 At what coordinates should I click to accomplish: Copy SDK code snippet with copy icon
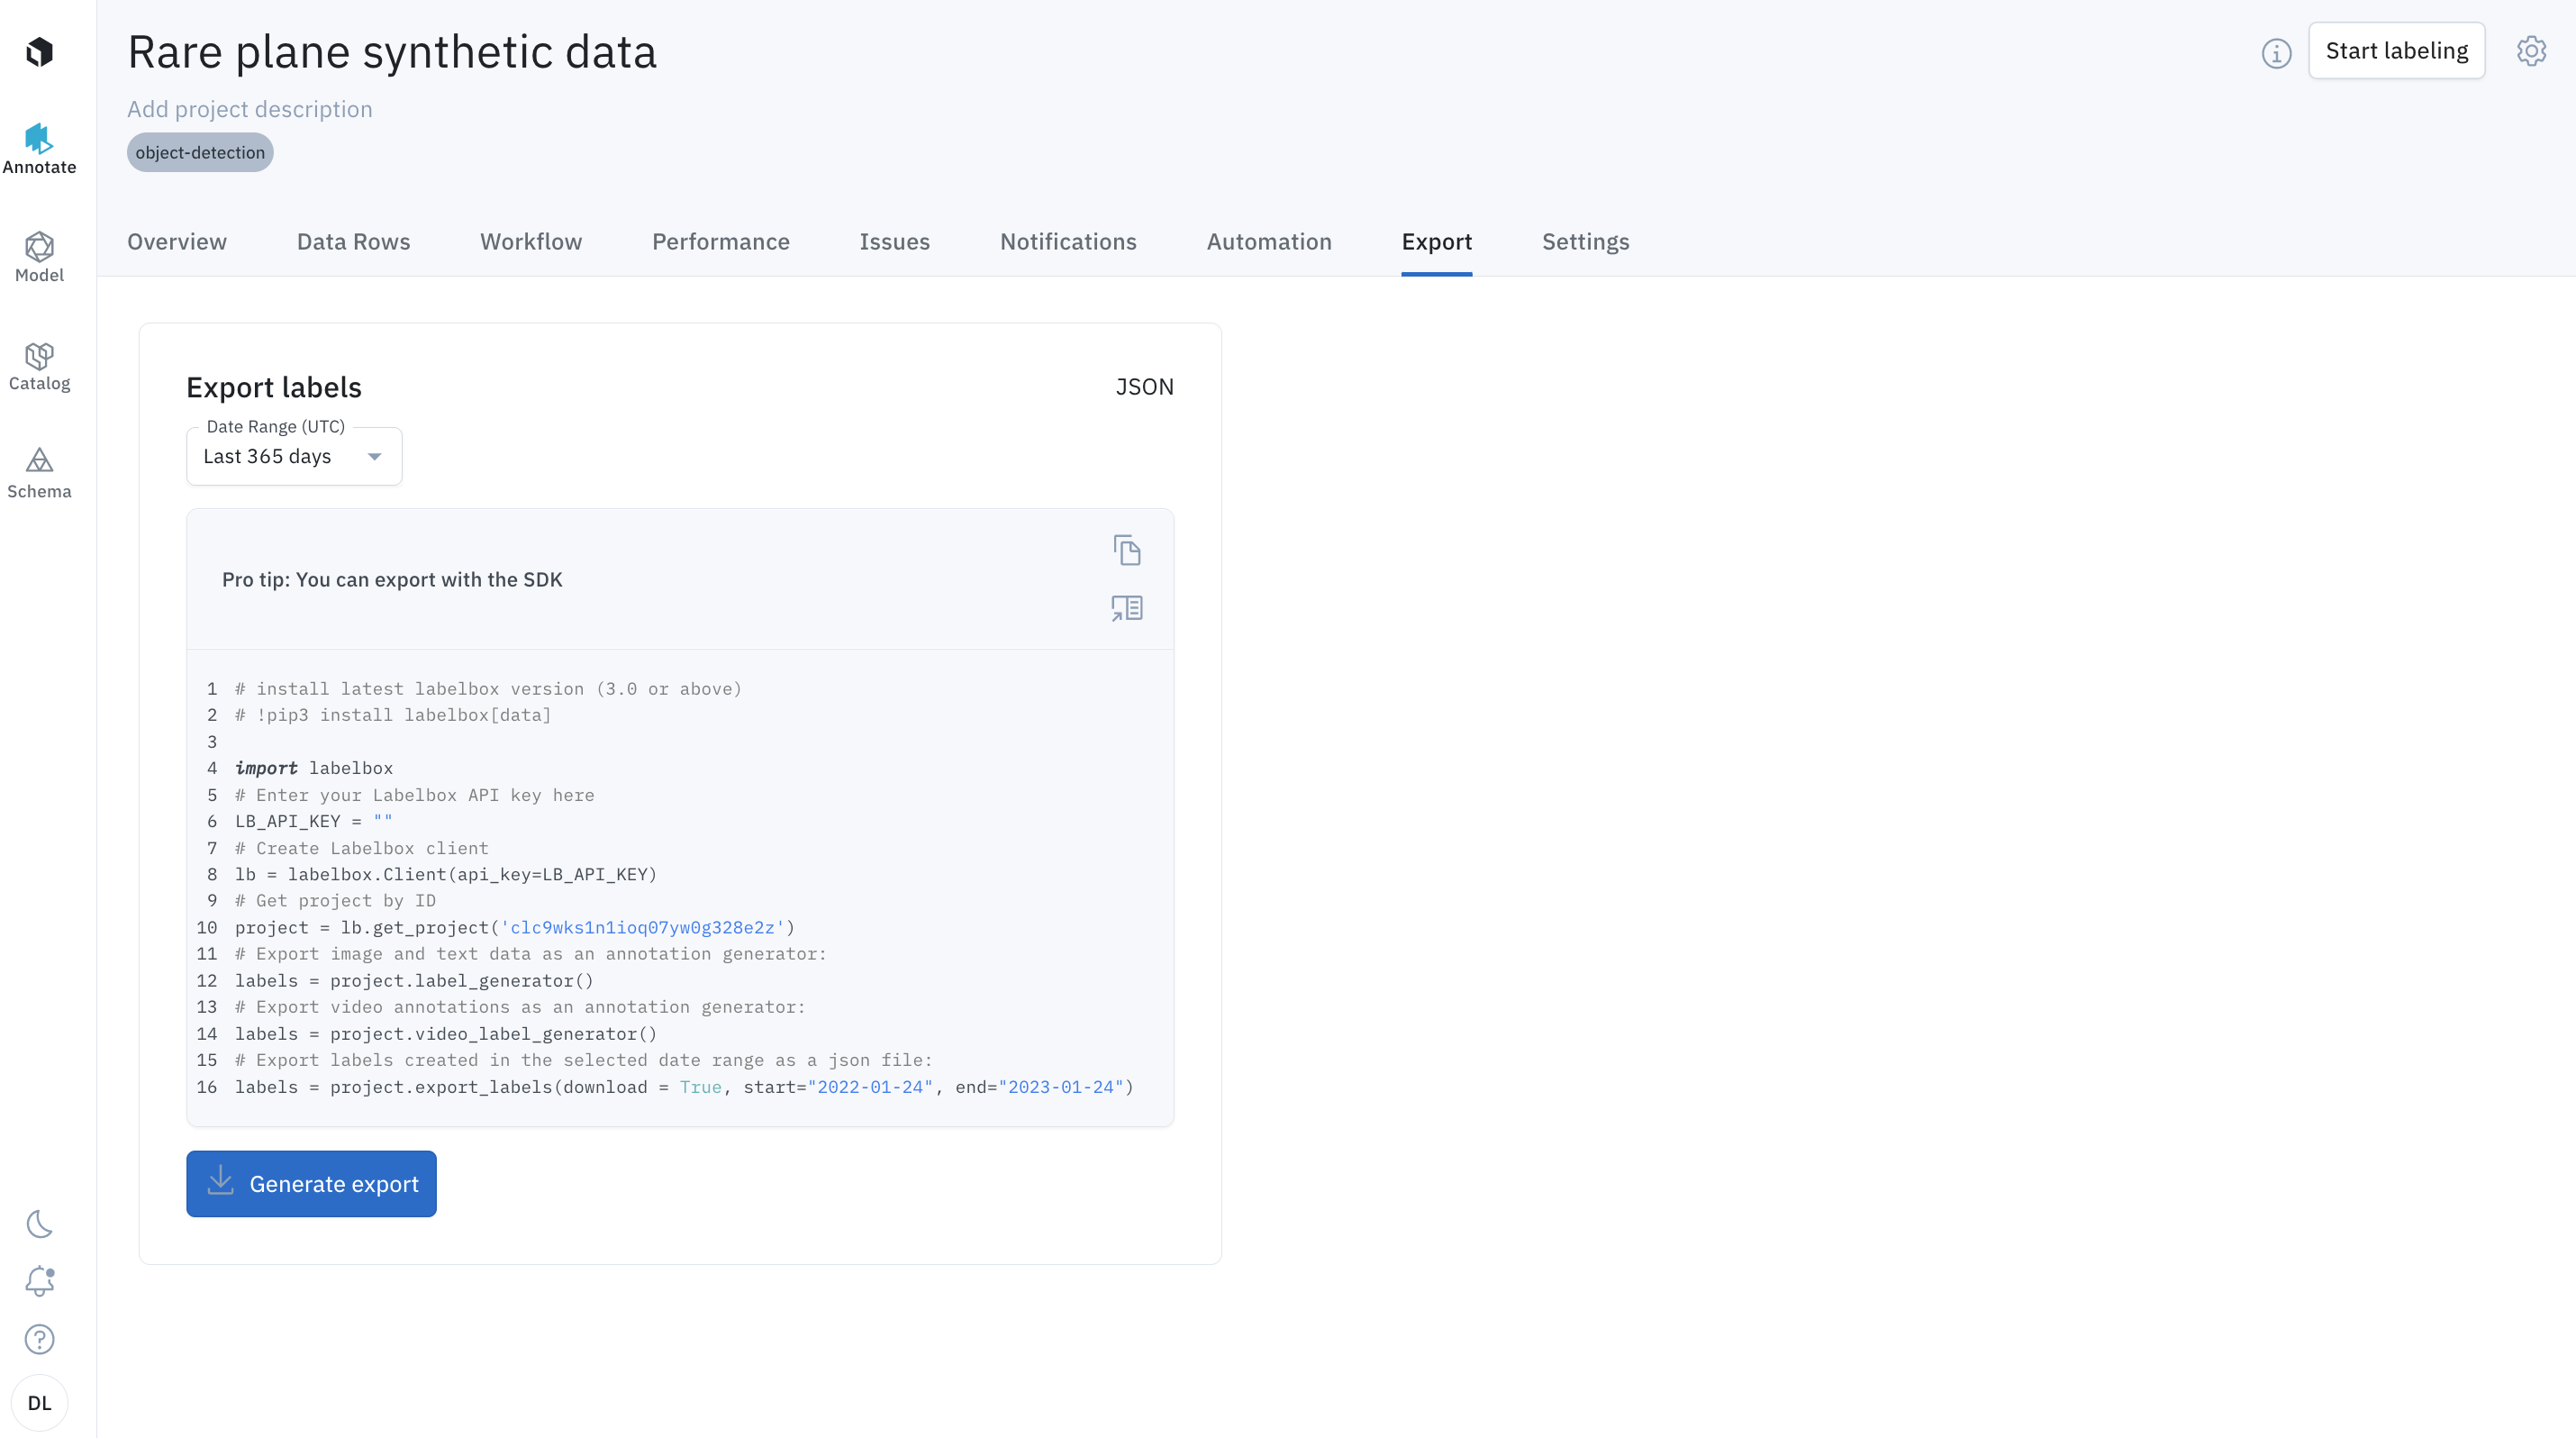pos(1127,550)
